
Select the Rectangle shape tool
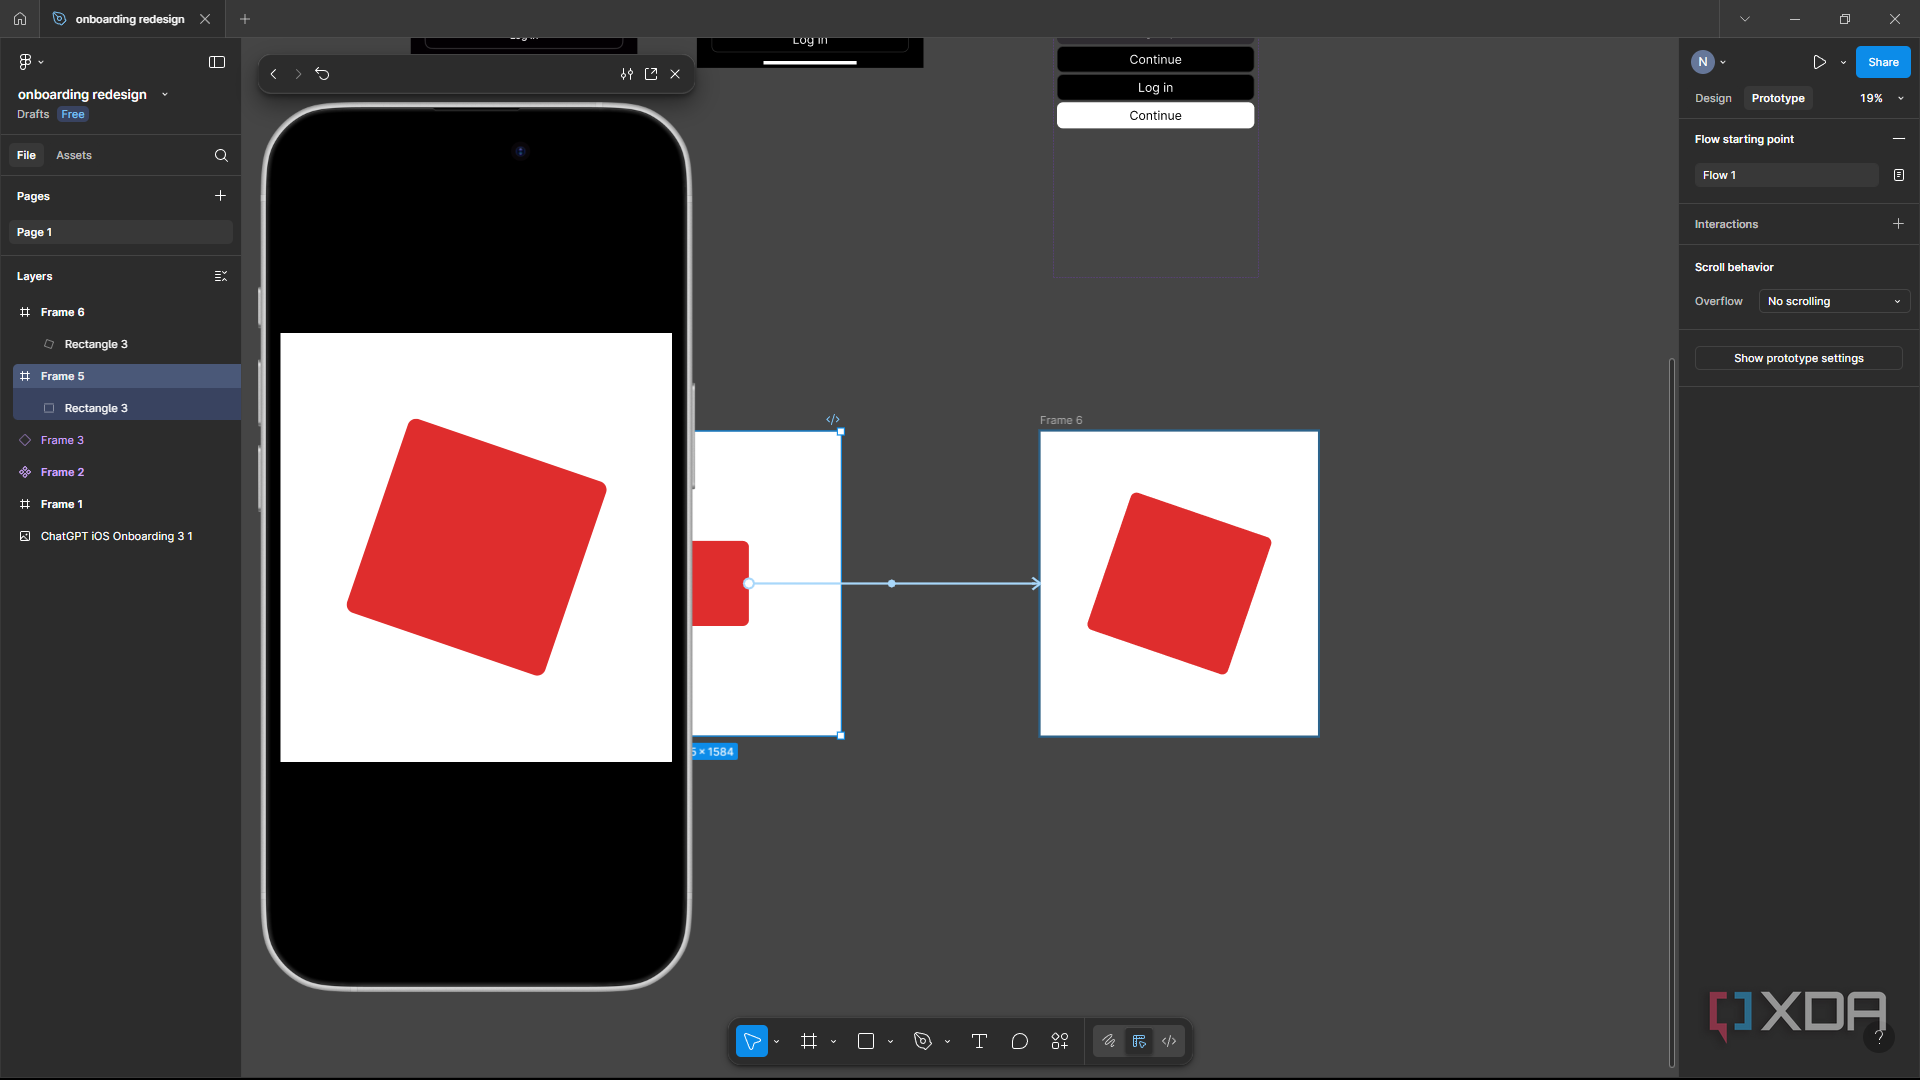[866, 1041]
